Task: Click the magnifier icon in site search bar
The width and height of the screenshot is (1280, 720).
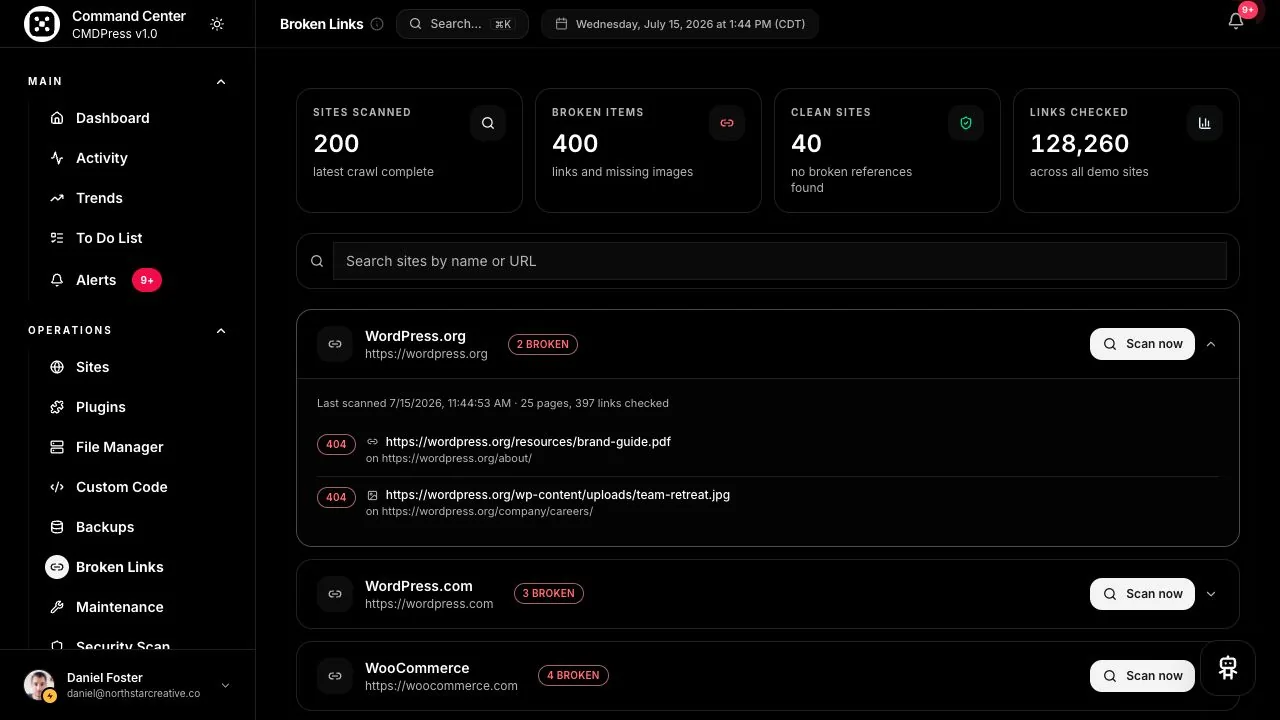Action: 317,261
